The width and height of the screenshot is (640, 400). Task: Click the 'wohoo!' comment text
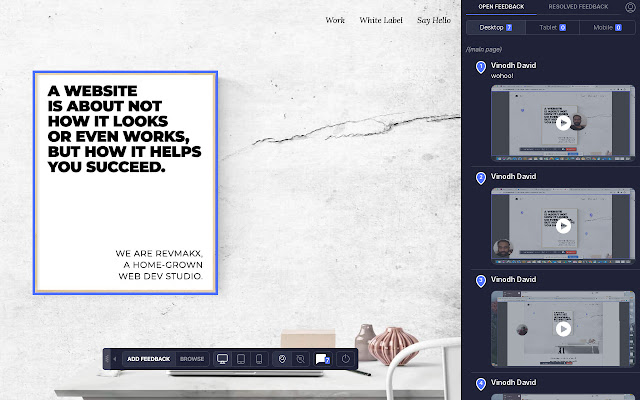tap(502, 76)
